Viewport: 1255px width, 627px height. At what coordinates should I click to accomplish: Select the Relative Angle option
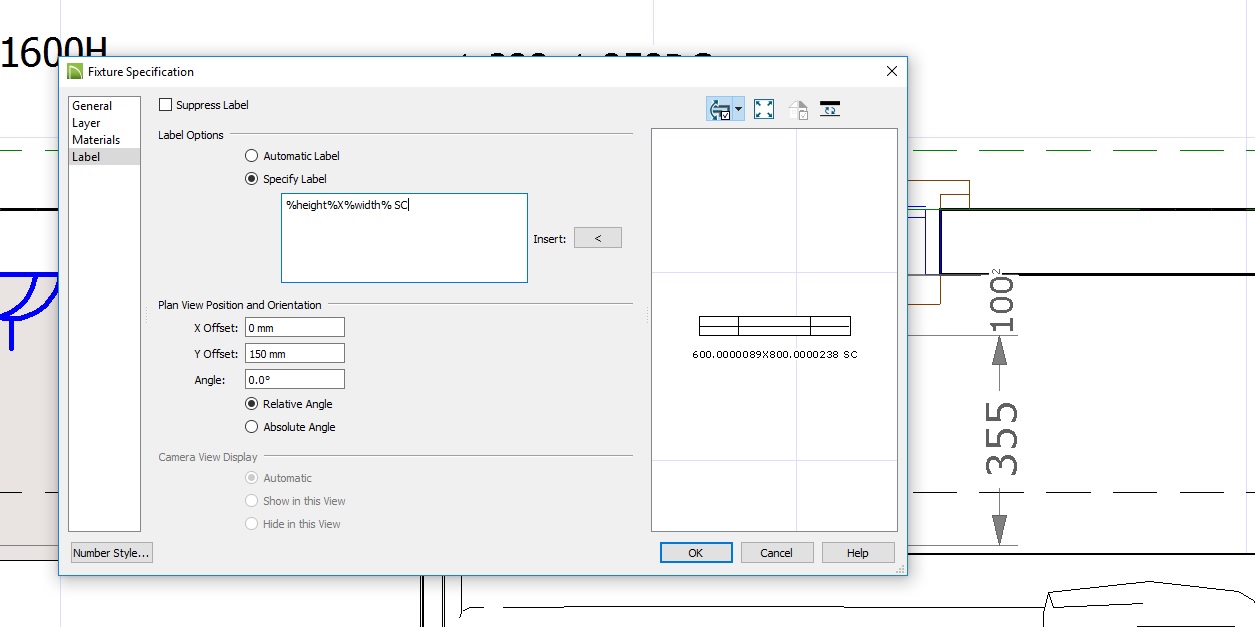pyautogui.click(x=252, y=404)
